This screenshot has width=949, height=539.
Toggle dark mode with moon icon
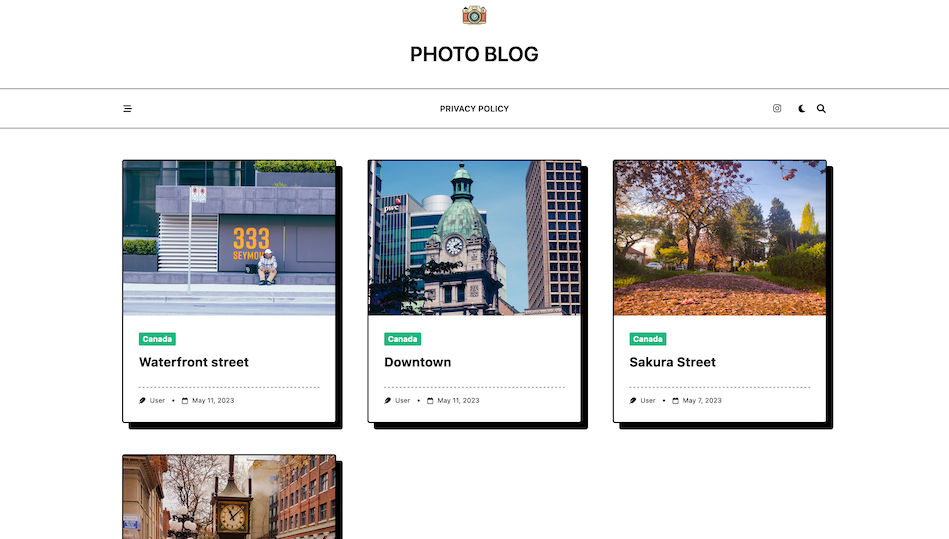tap(801, 109)
